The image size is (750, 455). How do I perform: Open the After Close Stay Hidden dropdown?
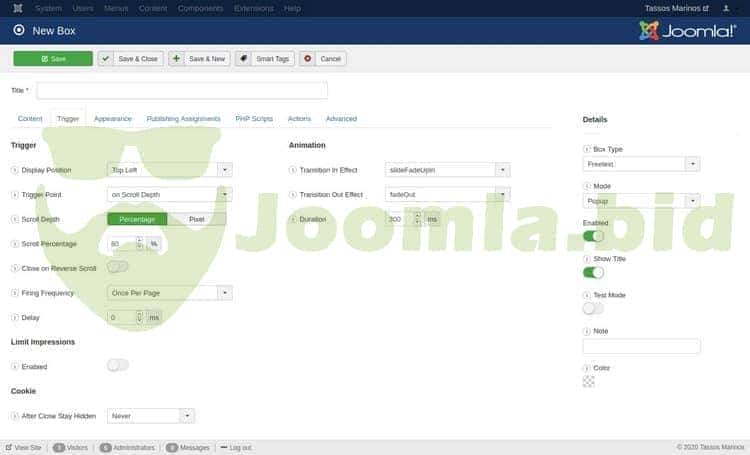(150, 415)
